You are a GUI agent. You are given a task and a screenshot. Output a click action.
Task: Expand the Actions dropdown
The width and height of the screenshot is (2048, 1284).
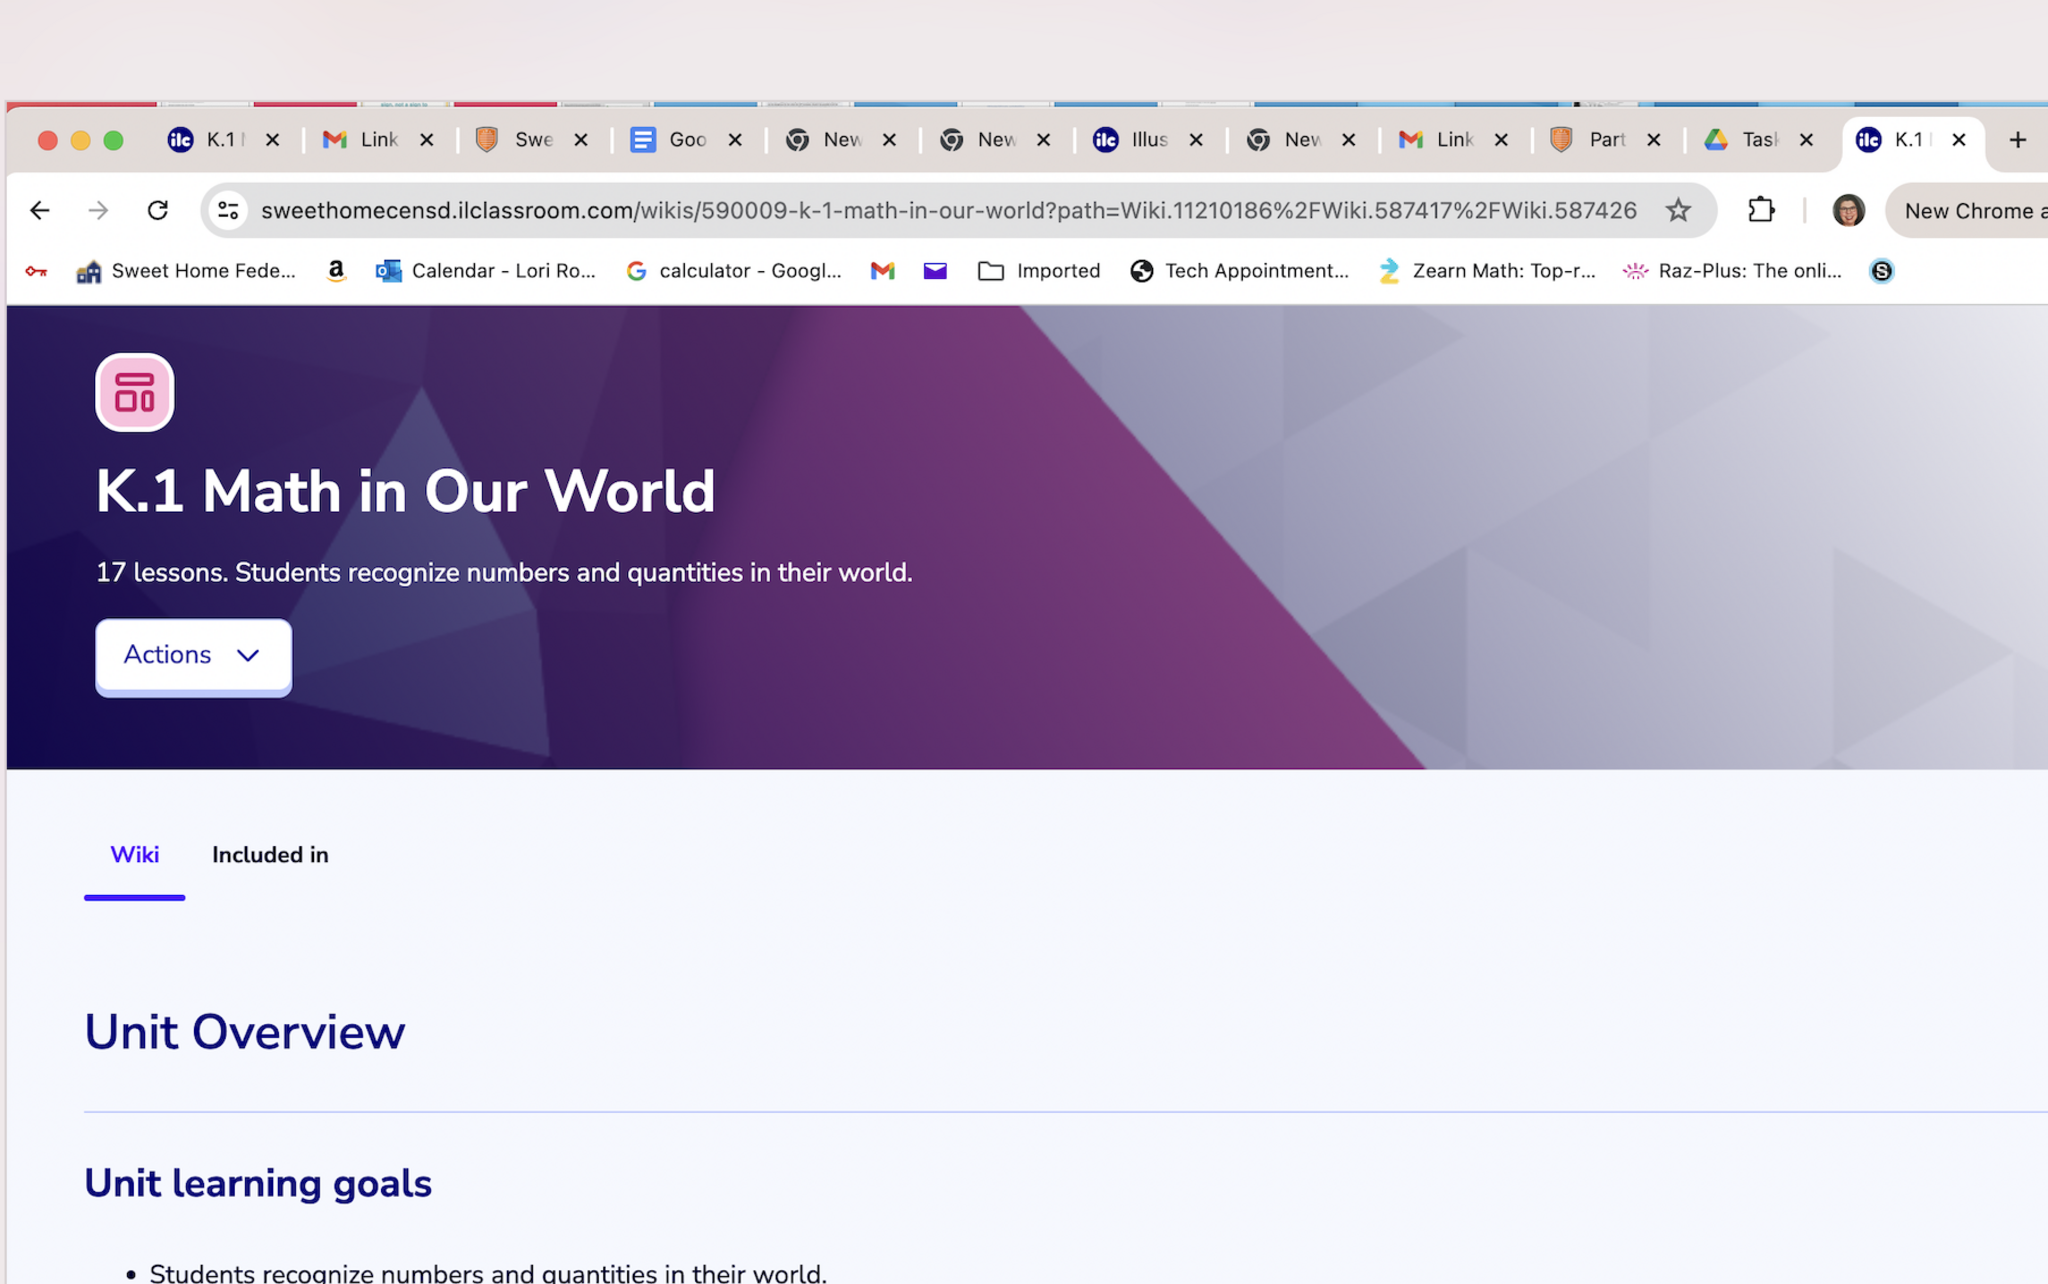pos(193,655)
